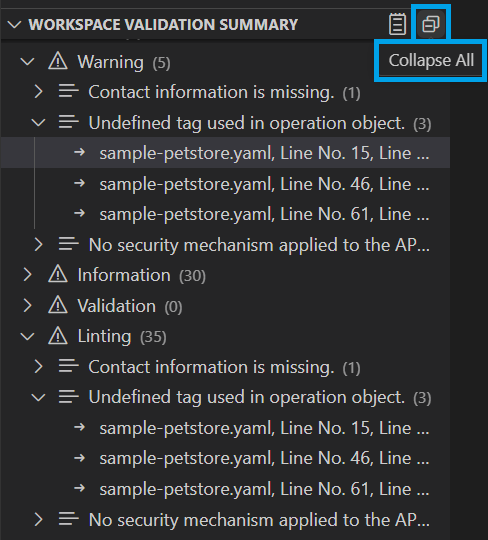
Task: Collapse the Workspace Validation Summary section
Action: pos(14,25)
